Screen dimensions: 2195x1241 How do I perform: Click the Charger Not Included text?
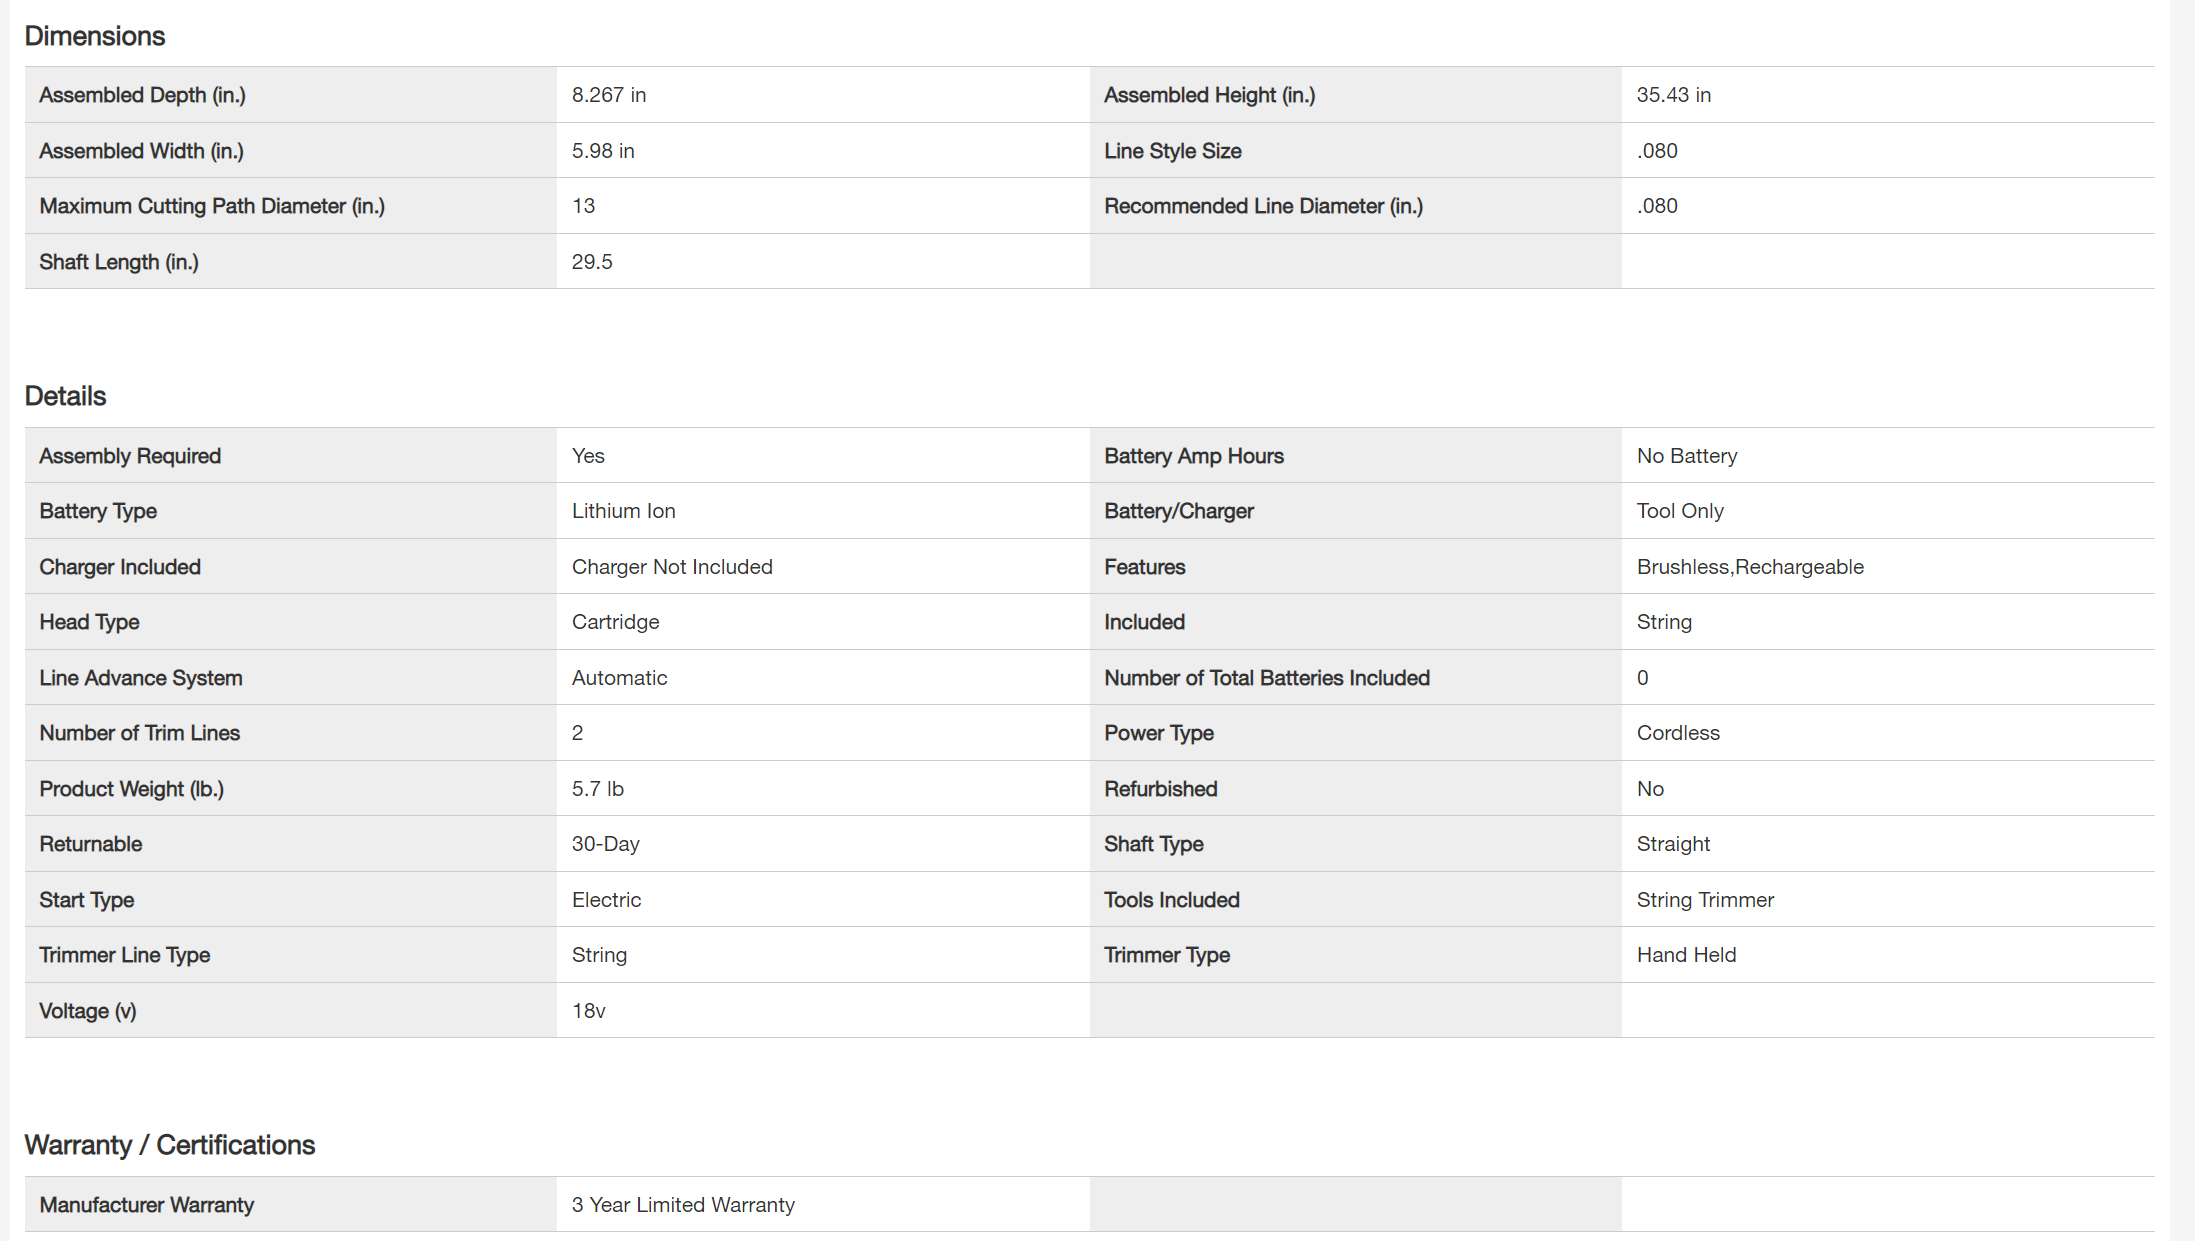click(x=672, y=567)
